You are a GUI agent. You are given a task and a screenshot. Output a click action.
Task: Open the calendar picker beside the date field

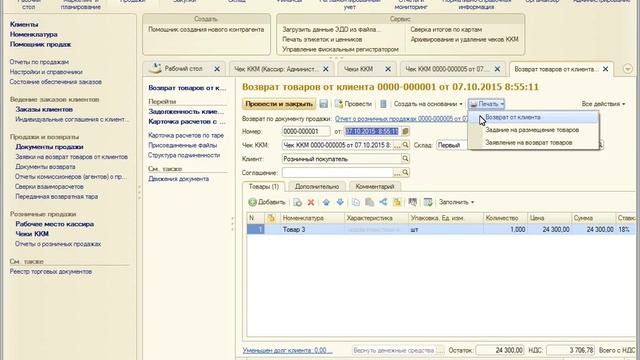click(x=405, y=131)
